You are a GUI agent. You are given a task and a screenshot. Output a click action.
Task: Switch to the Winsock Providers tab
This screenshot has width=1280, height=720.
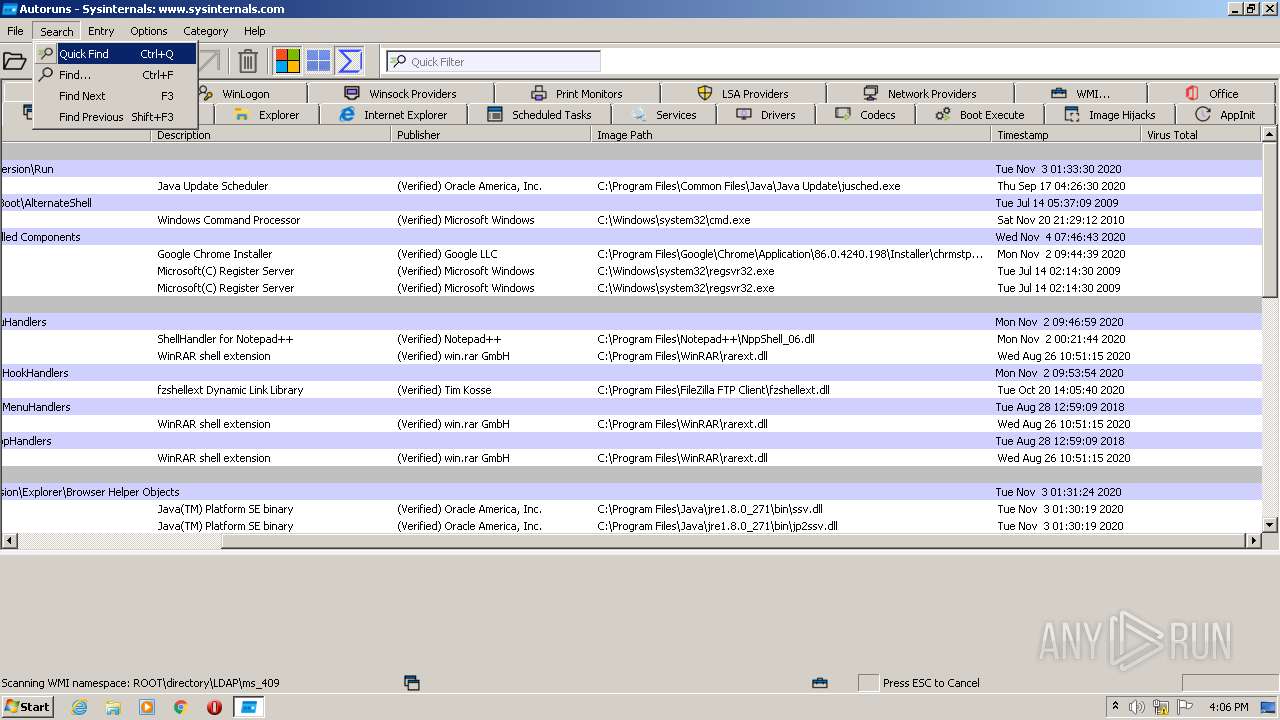click(401, 94)
